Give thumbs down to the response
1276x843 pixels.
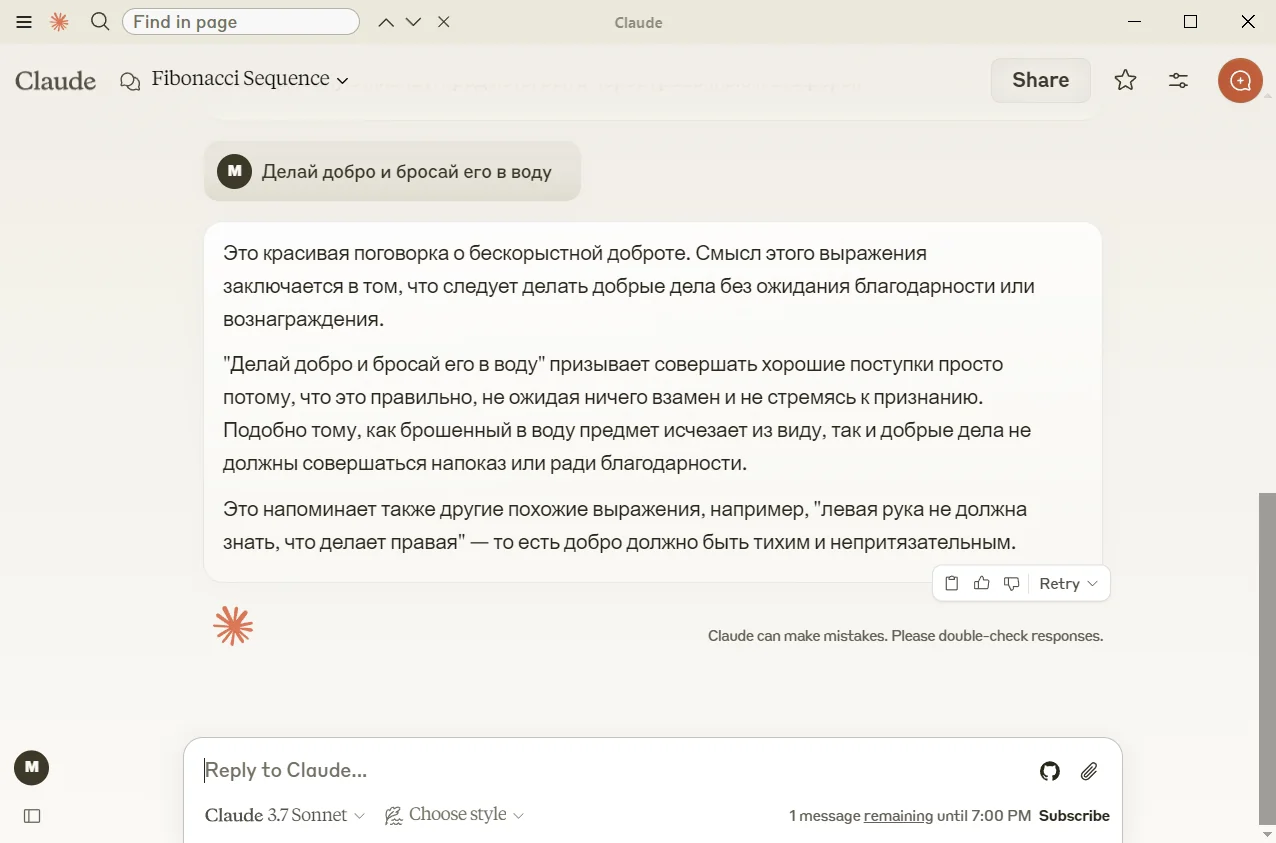tap(1012, 584)
